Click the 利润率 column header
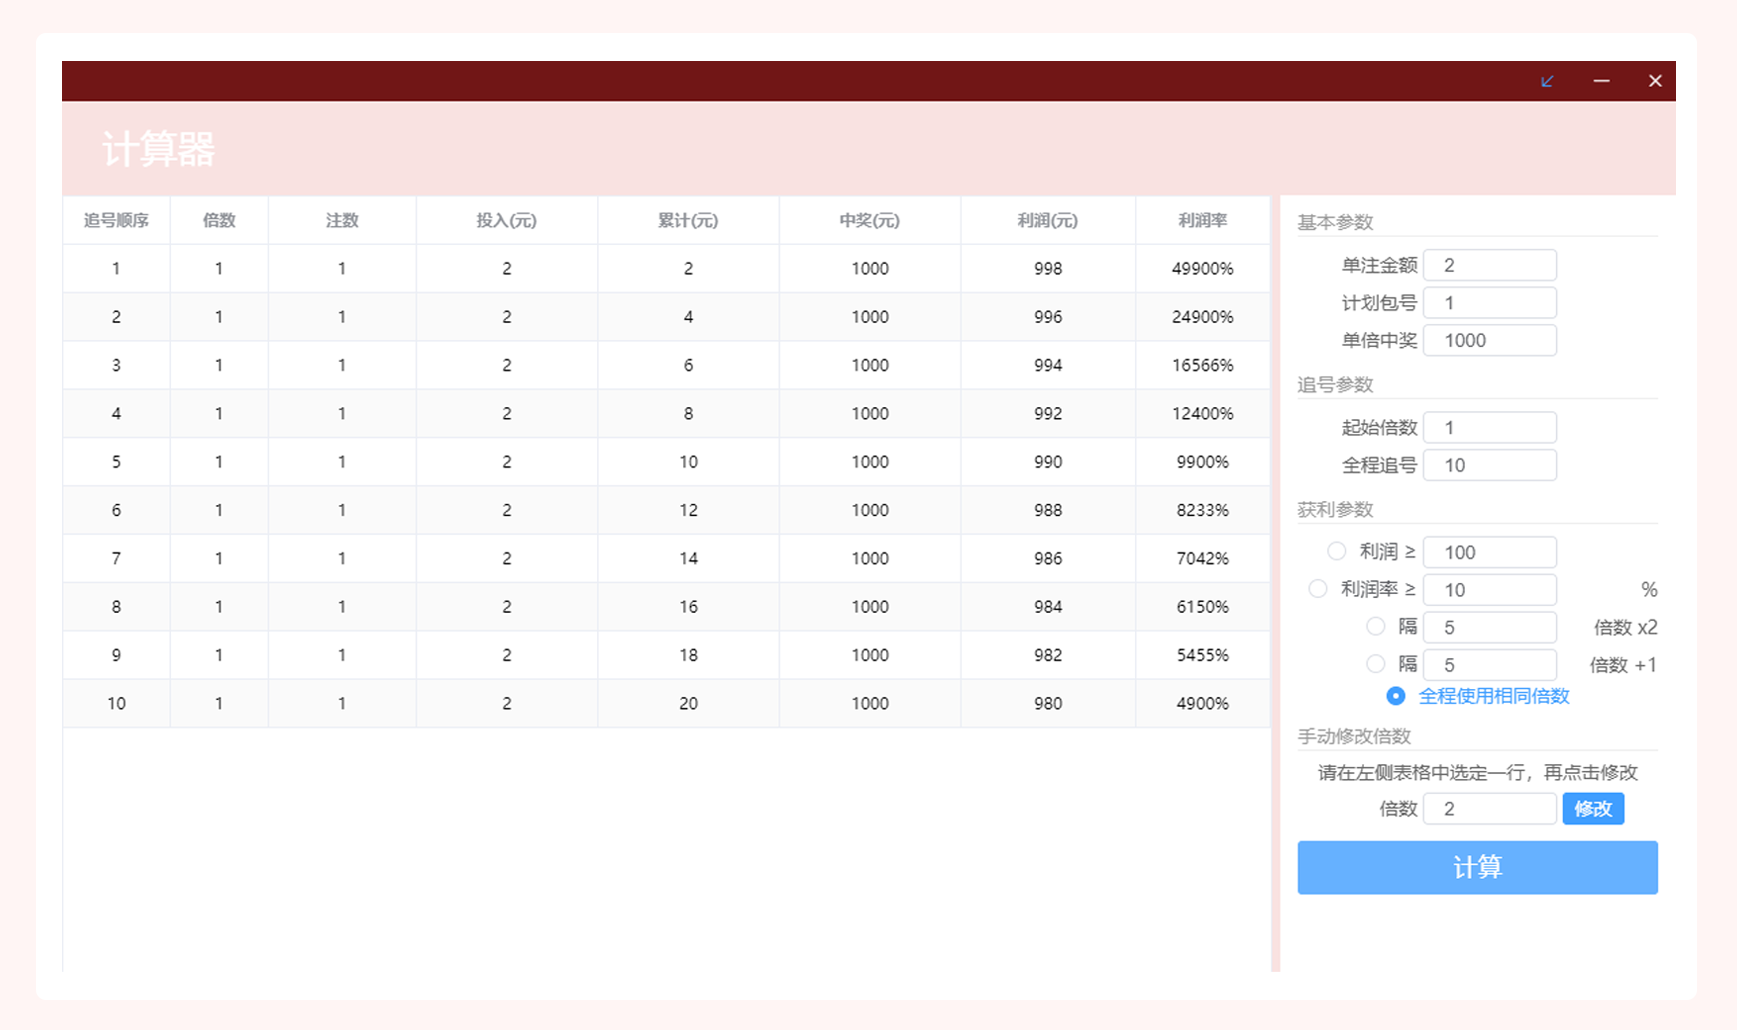This screenshot has width=1737, height=1030. click(1202, 220)
